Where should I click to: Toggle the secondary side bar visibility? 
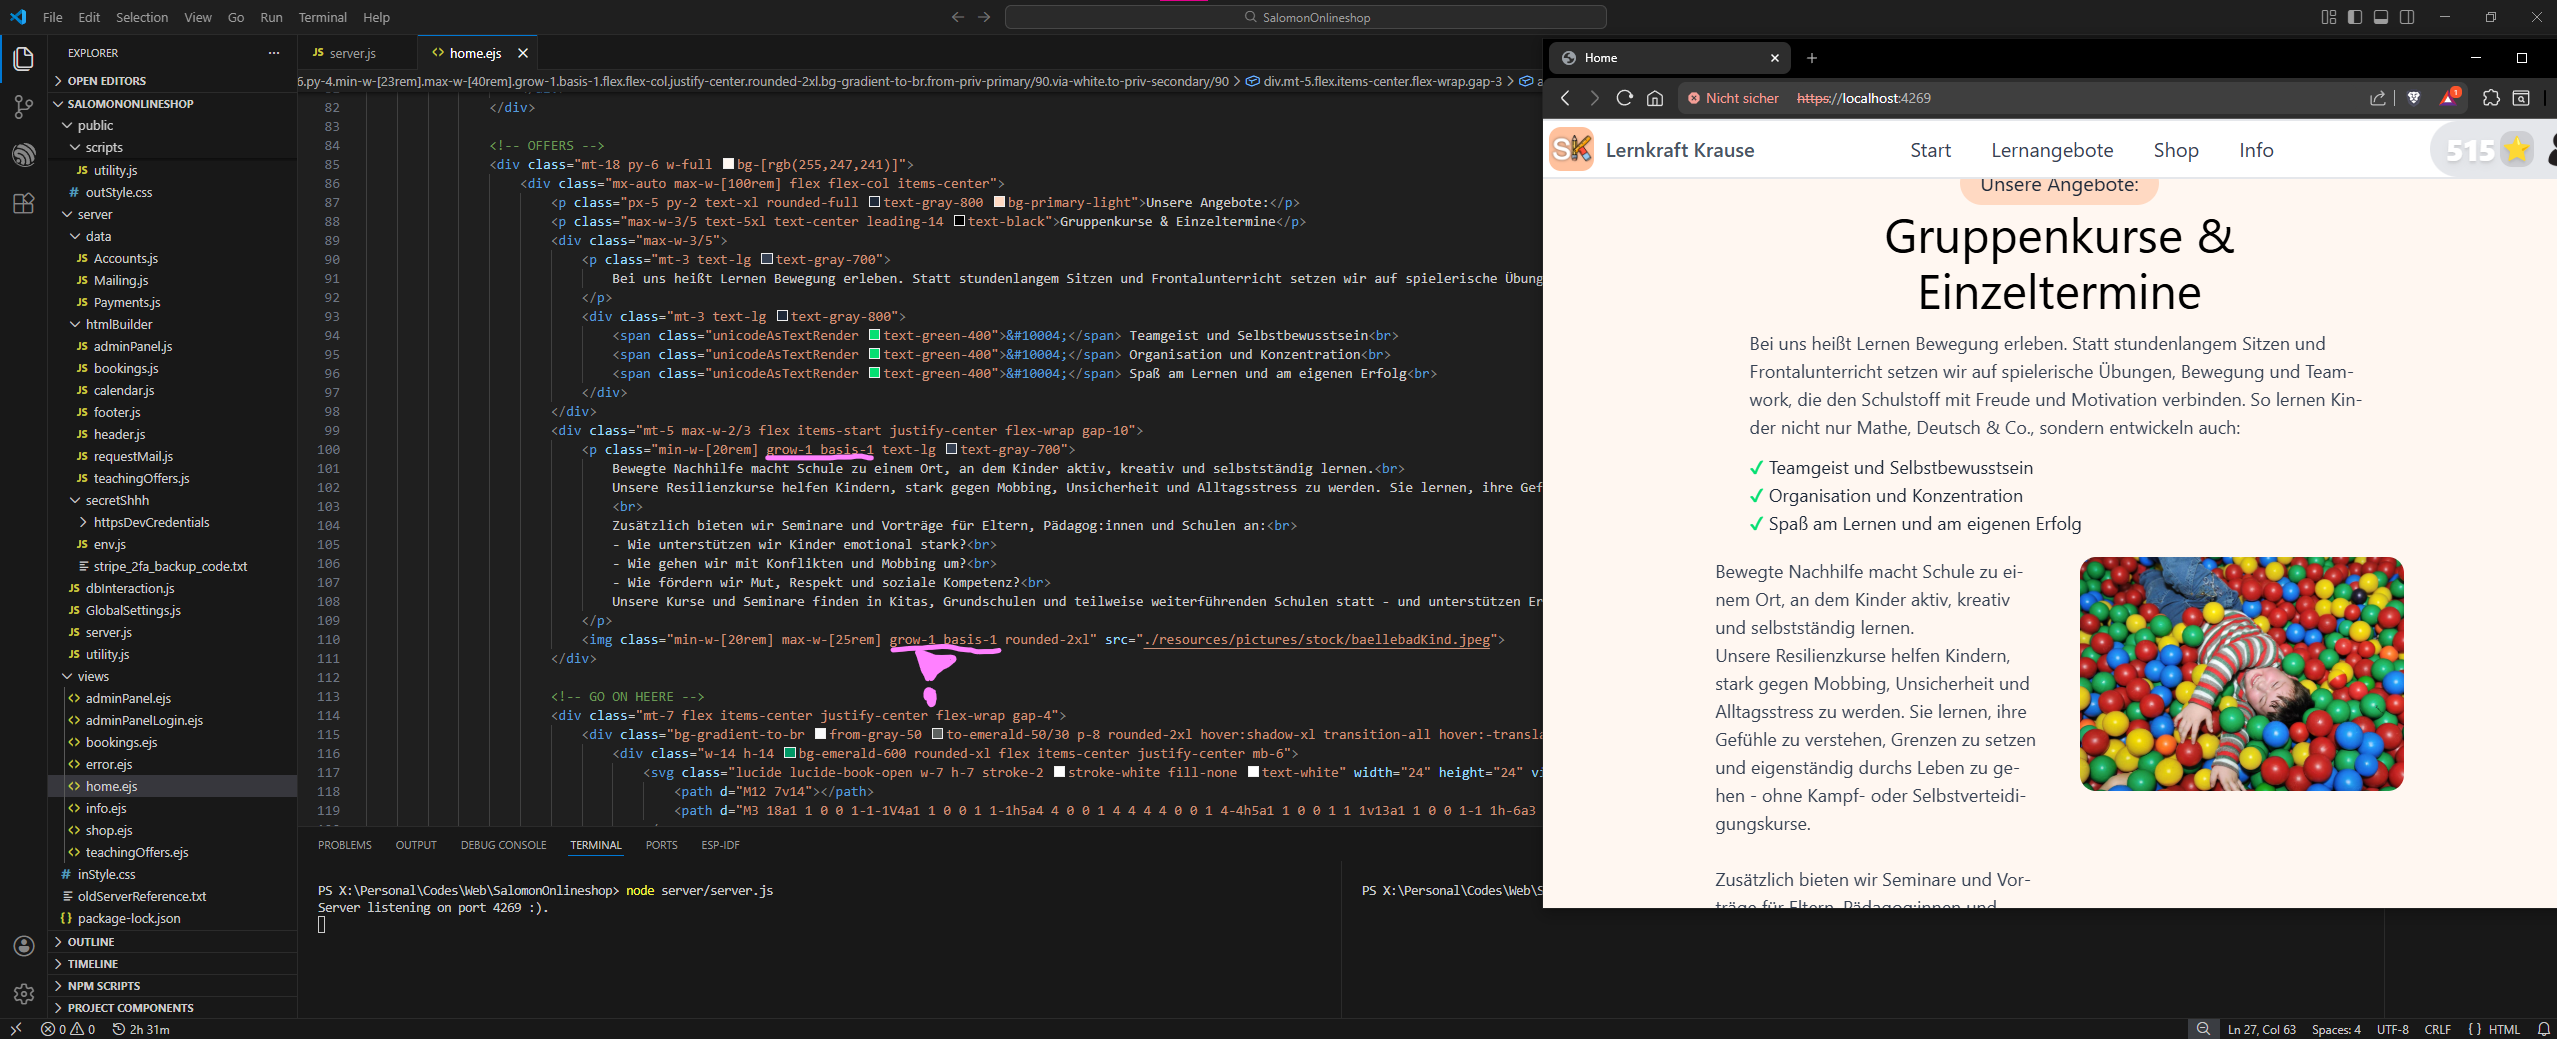point(2407,17)
